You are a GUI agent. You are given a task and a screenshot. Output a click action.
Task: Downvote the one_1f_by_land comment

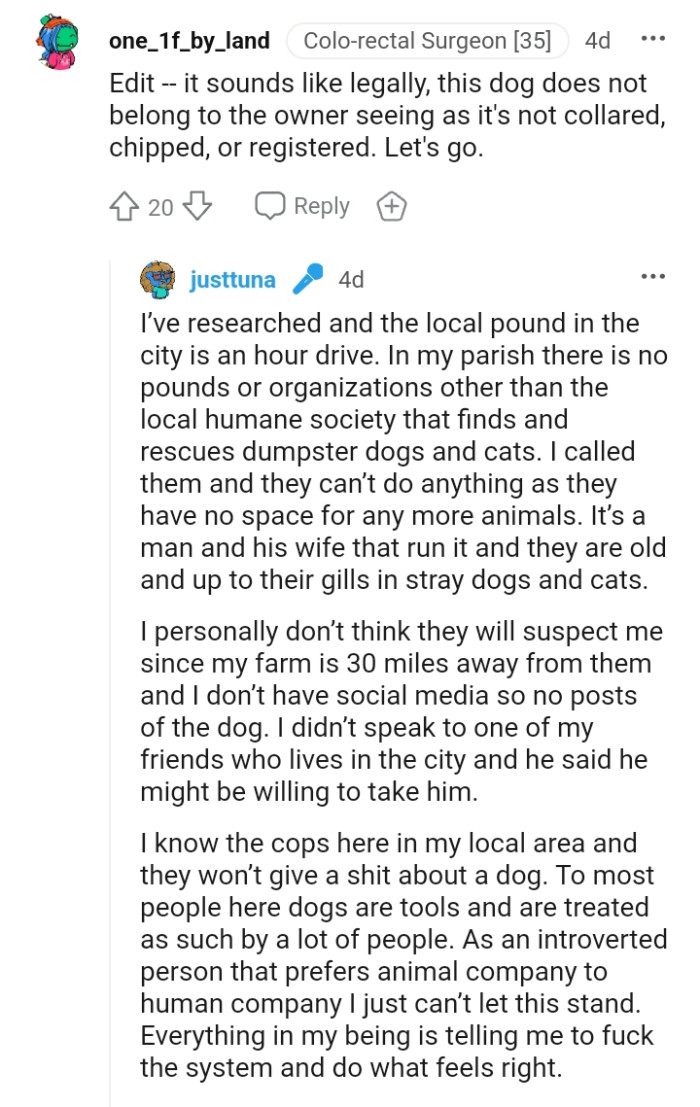199,207
